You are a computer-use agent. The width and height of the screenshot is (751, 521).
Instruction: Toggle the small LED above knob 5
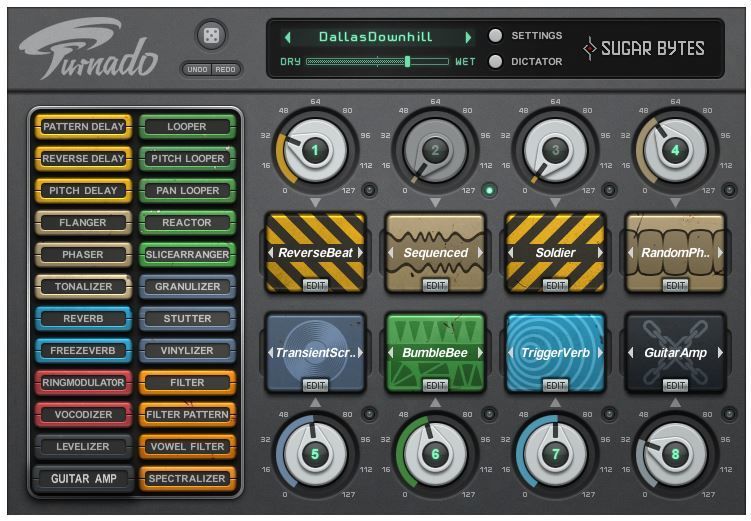click(x=369, y=414)
